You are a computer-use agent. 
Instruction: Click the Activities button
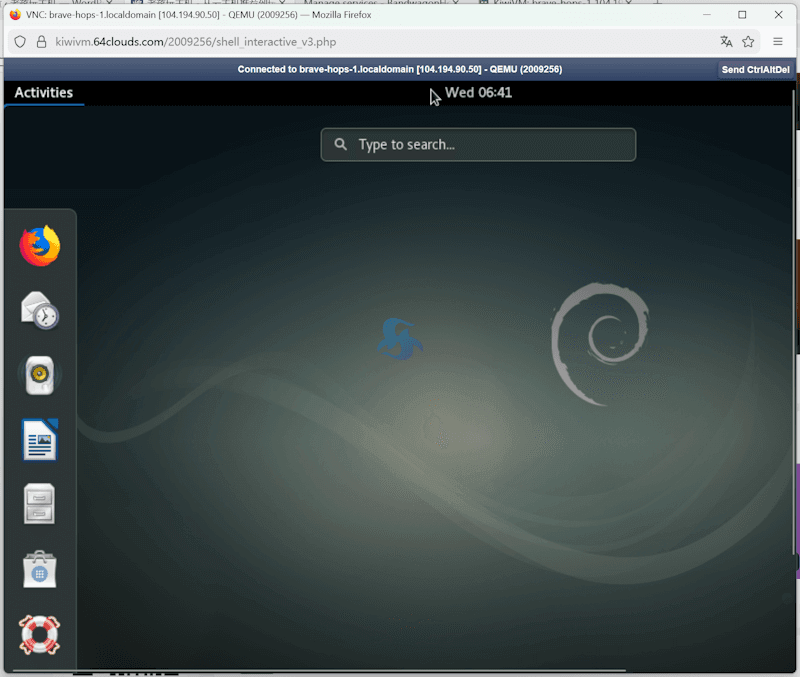coord(44,93)
